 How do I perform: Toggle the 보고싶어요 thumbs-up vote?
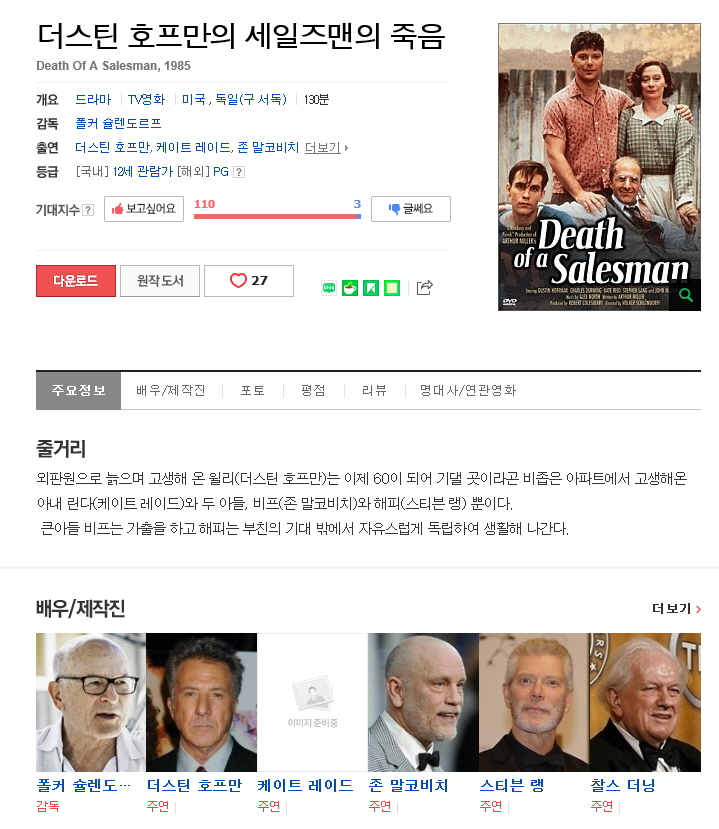[144, 209]
